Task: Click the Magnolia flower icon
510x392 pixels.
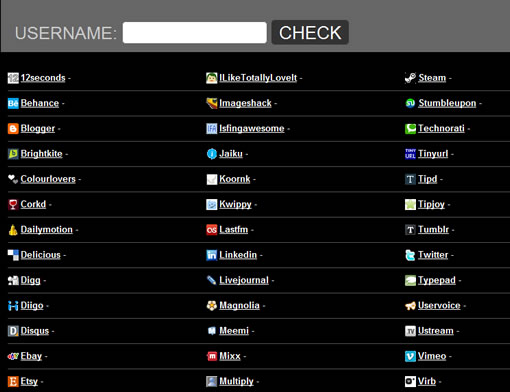Action: tap(212, 306)
